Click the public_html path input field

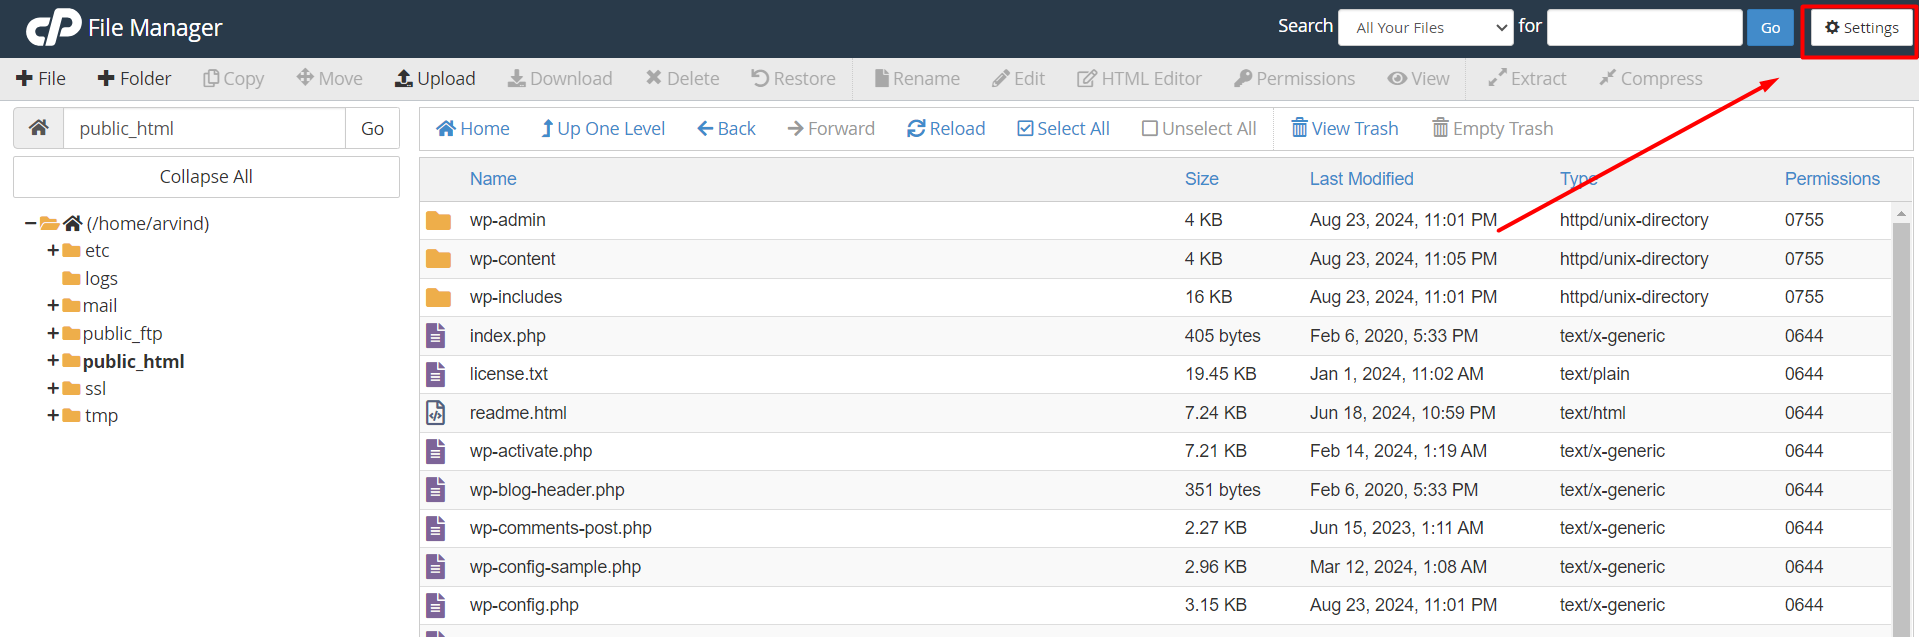(x=205, y=128)
